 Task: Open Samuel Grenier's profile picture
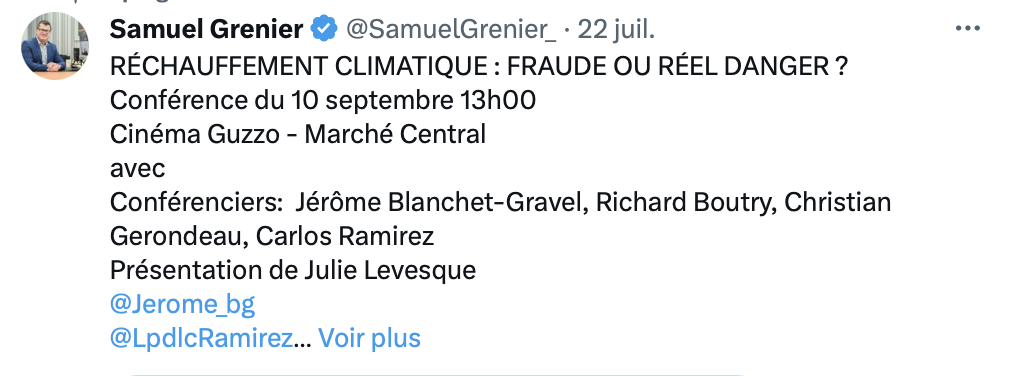[x=55, y=46]
